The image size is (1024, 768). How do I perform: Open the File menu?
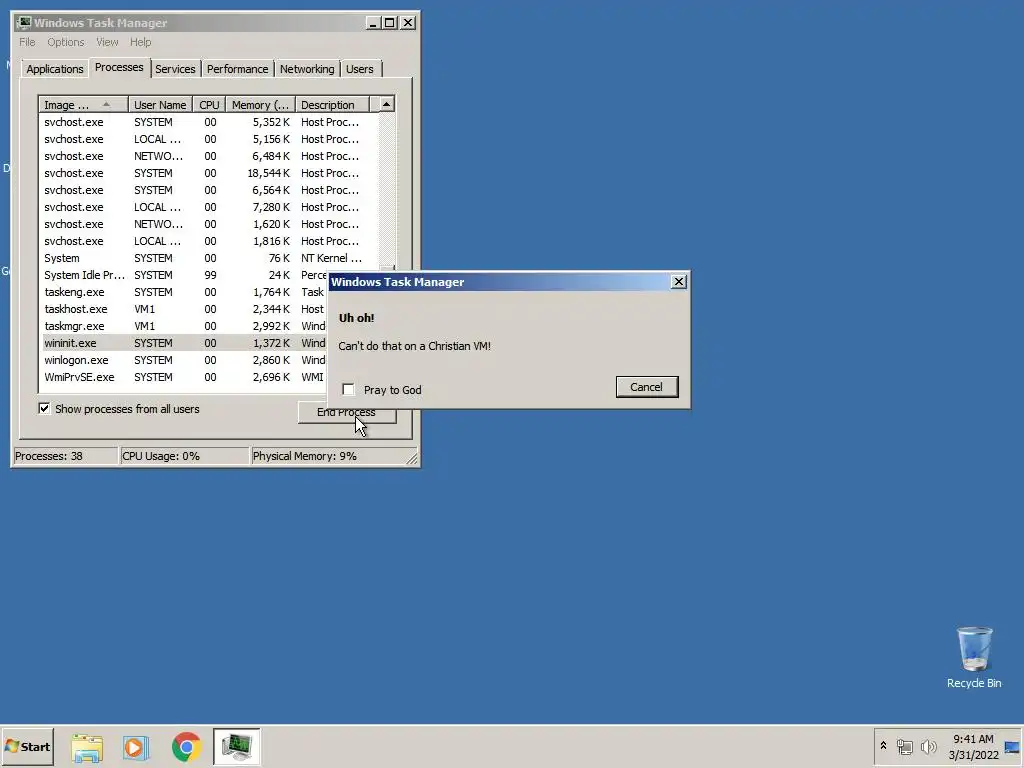[27, 42]
